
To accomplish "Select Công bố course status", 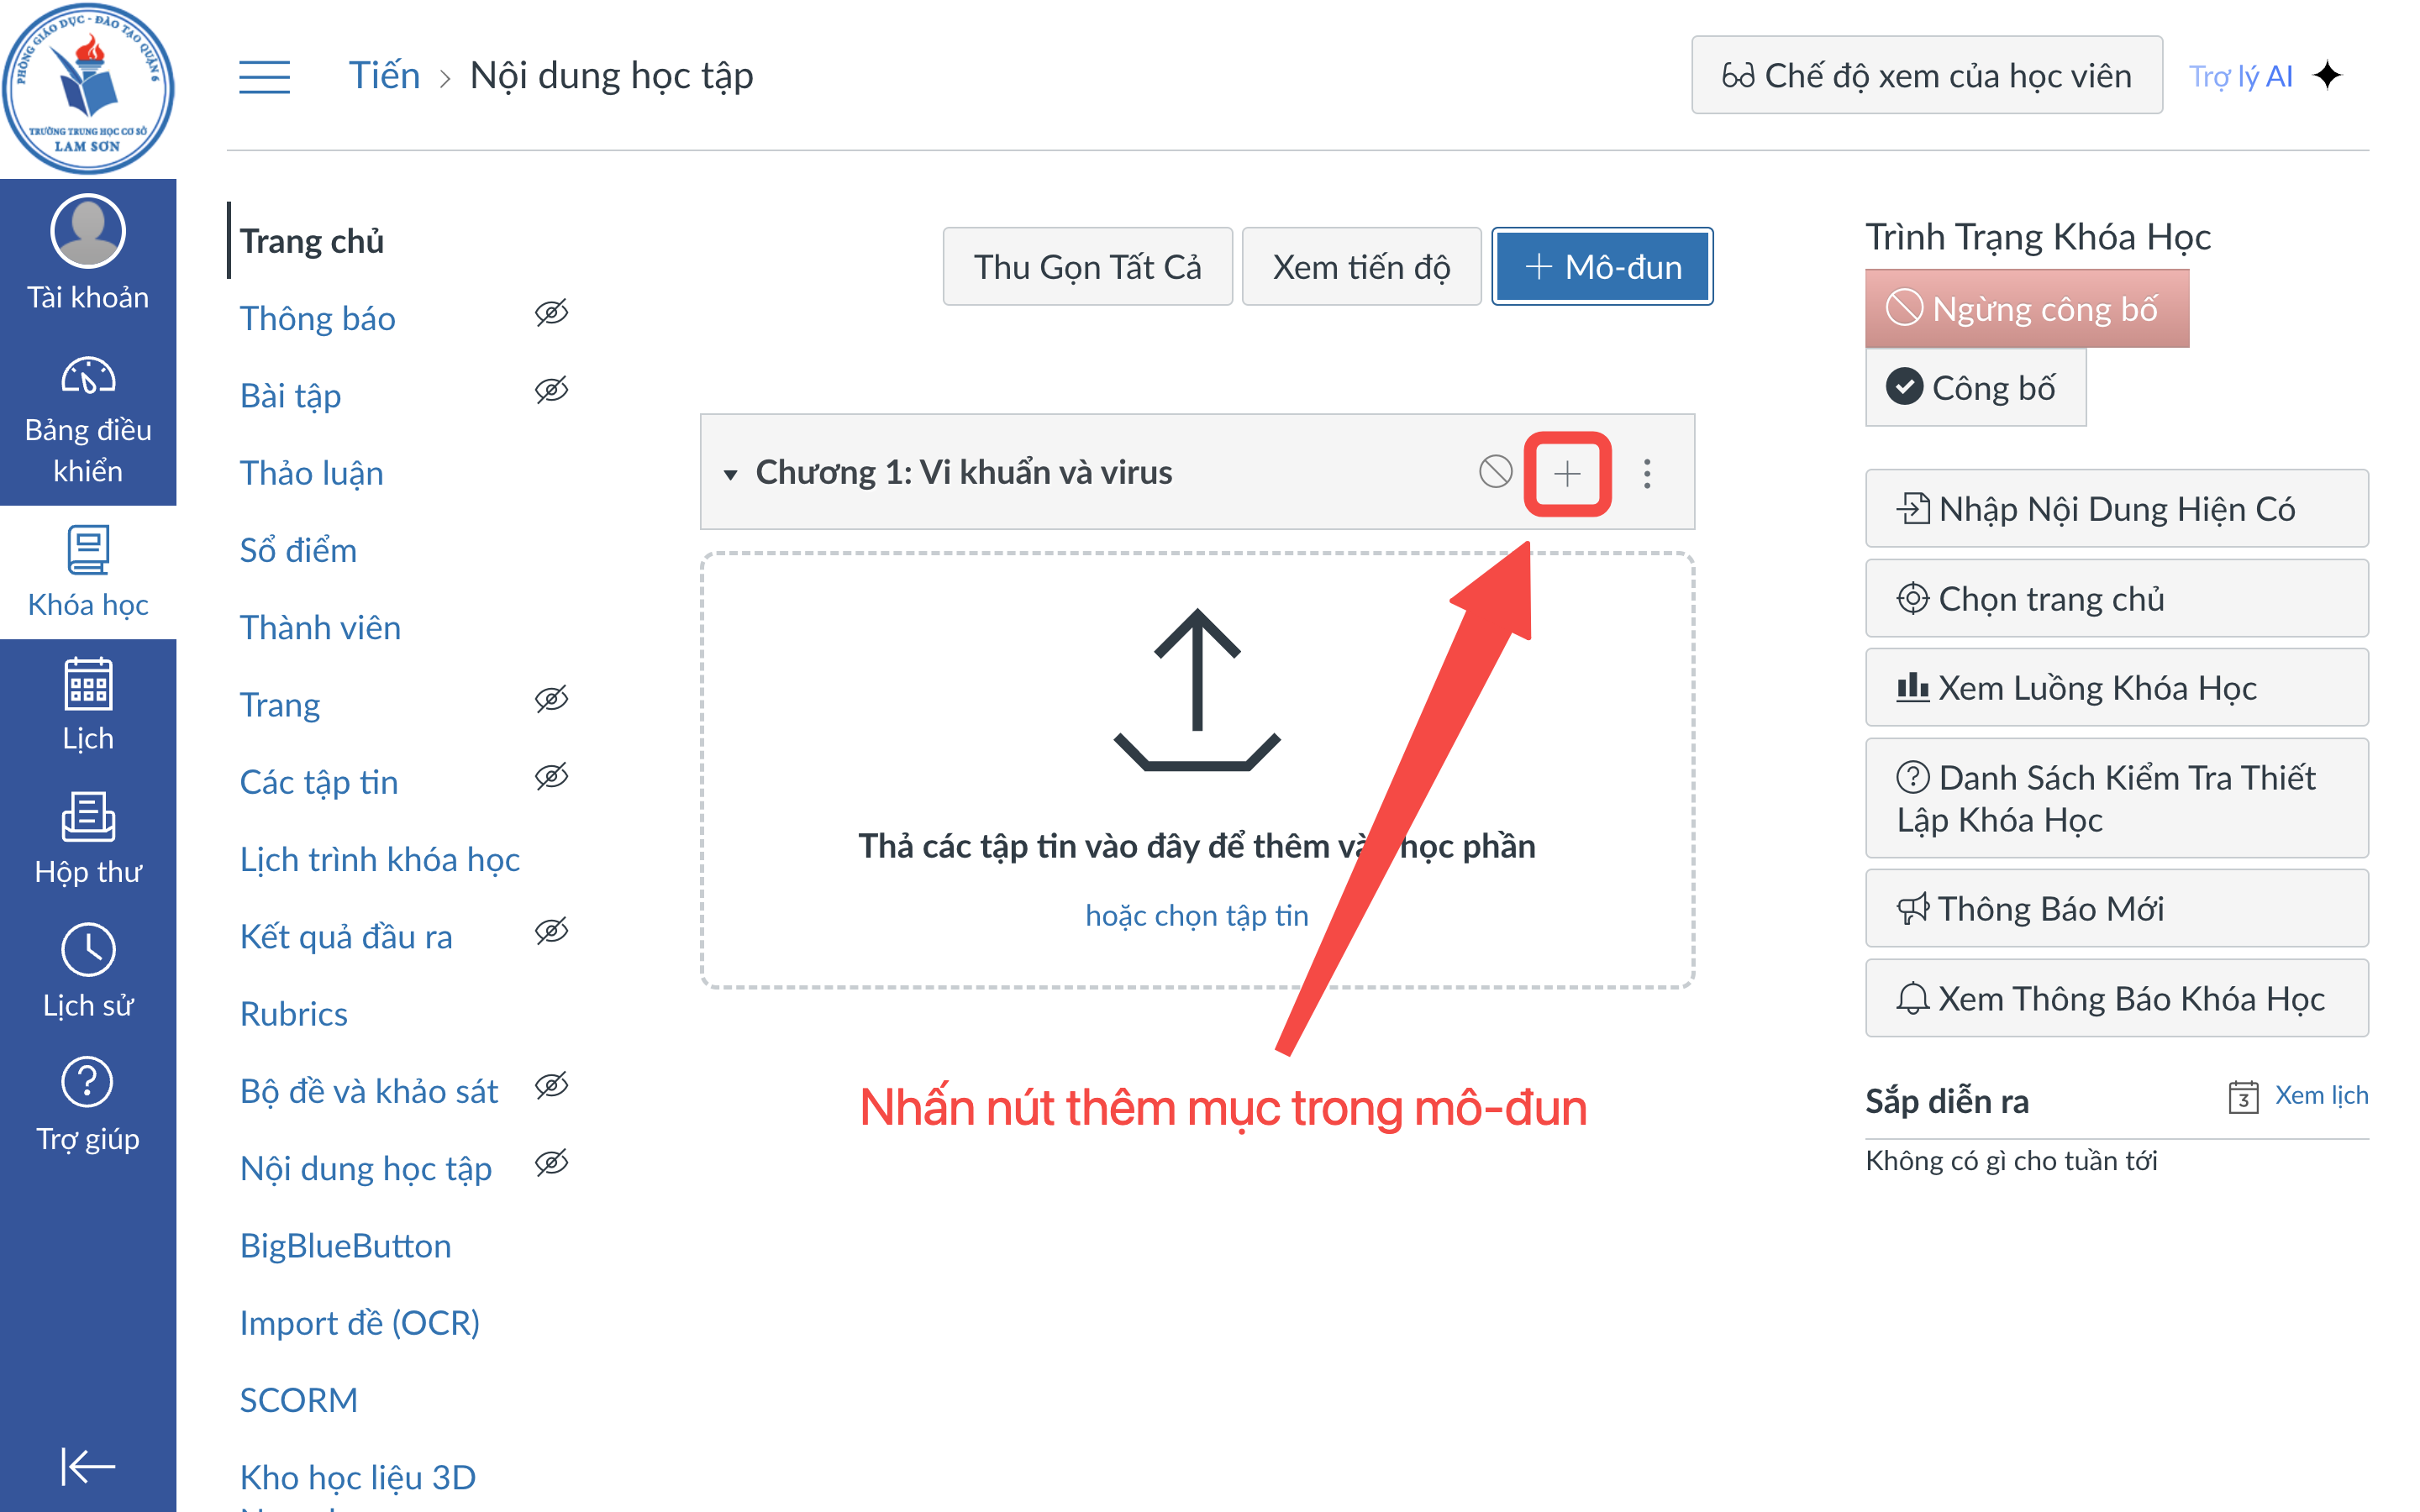I will (x=1975, y=387).
